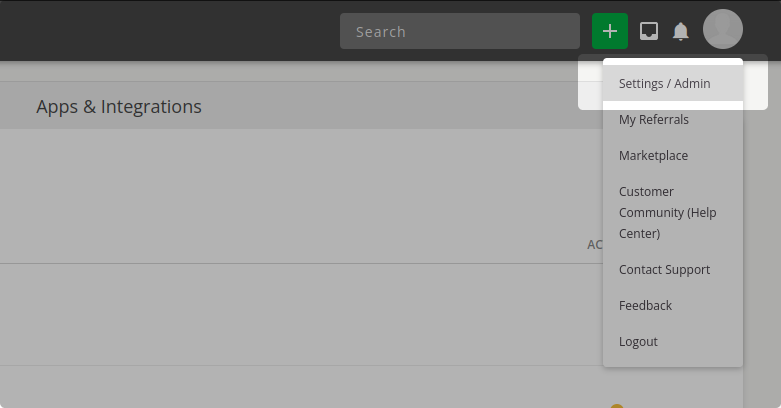Image resolution: width=781 pixels, height=408 pixels.
Task: Create a new item with the plus button
Action: point(609,31)
